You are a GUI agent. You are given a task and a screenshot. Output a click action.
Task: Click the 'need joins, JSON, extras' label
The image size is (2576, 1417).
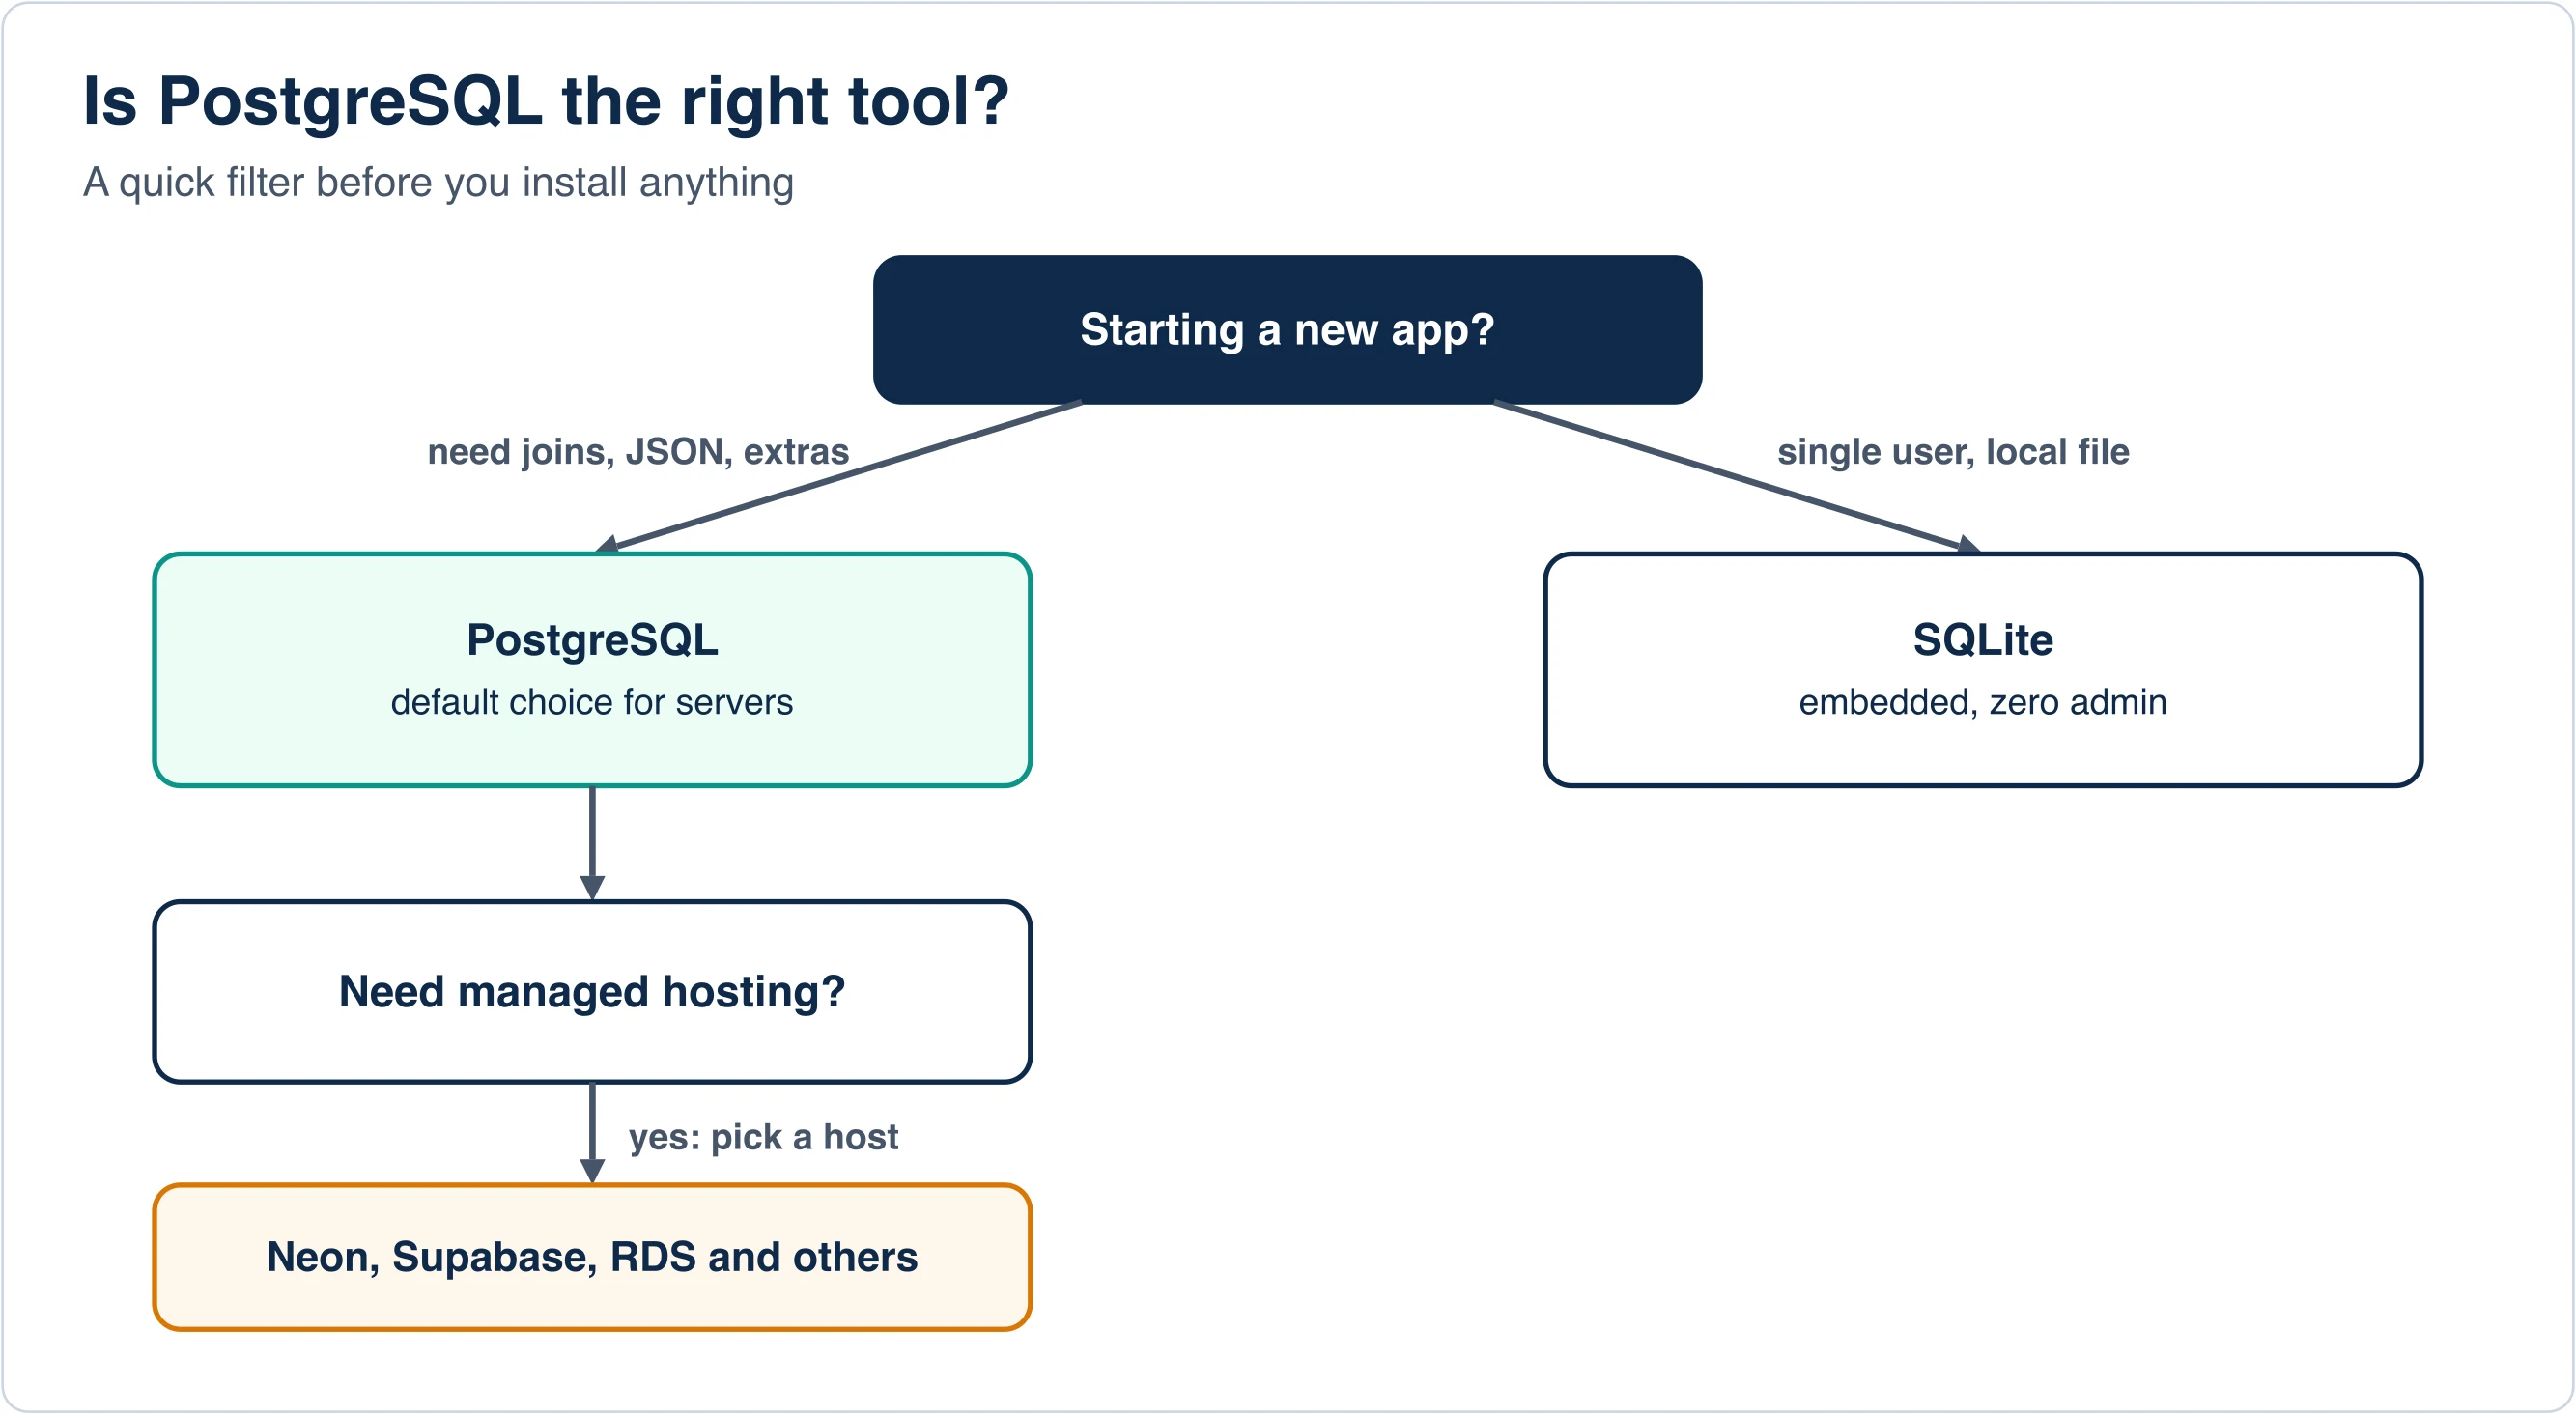click(x=638, y=452)
